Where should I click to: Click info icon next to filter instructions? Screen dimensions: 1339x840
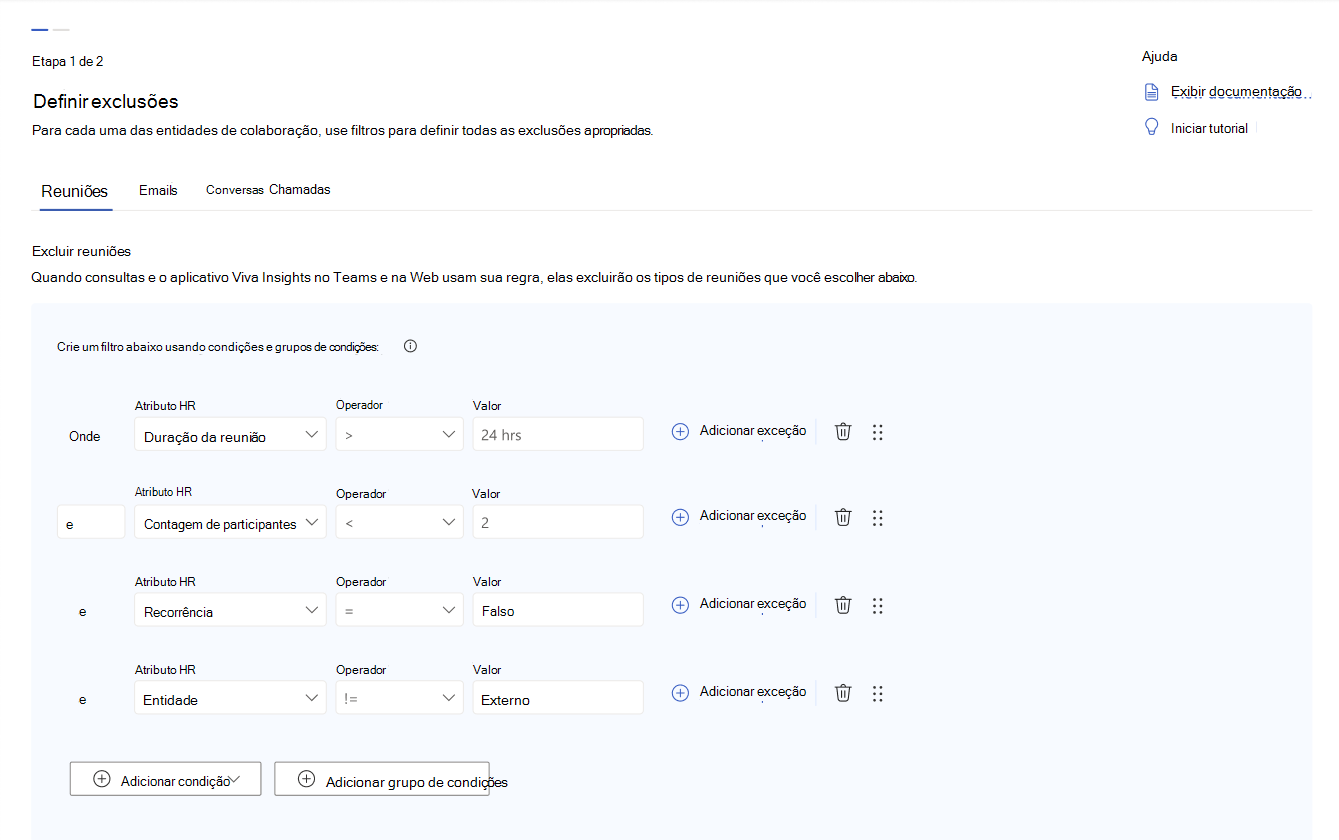tap(410, 346)
